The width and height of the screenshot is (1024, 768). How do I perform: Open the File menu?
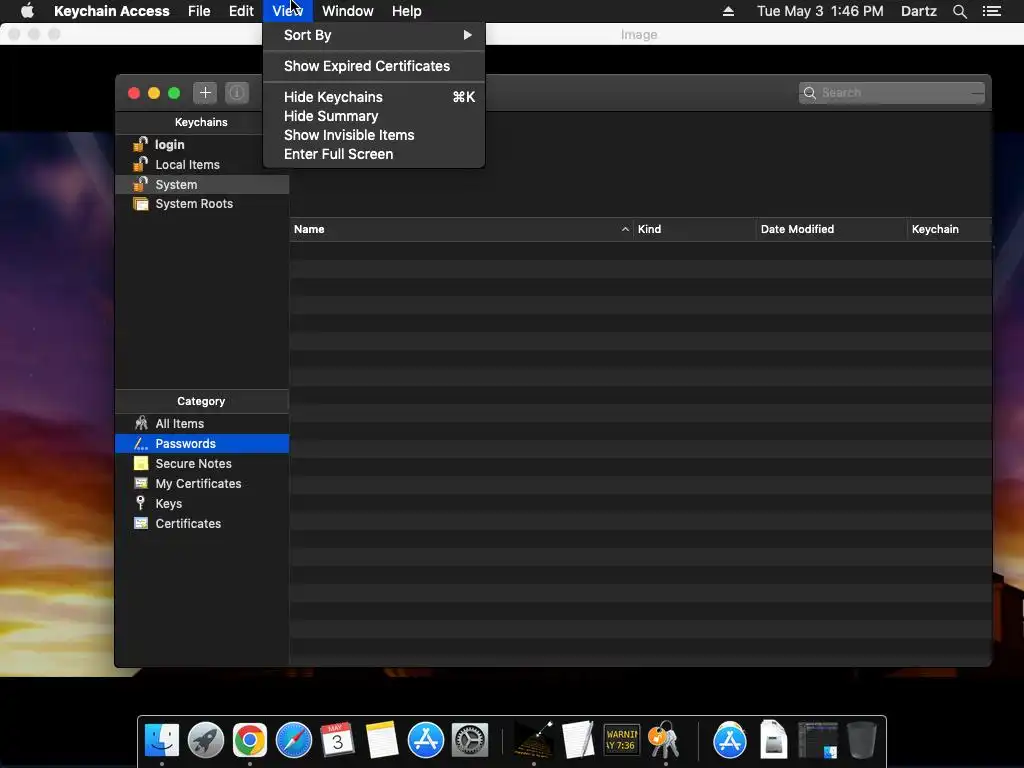[x=199, y=11]
